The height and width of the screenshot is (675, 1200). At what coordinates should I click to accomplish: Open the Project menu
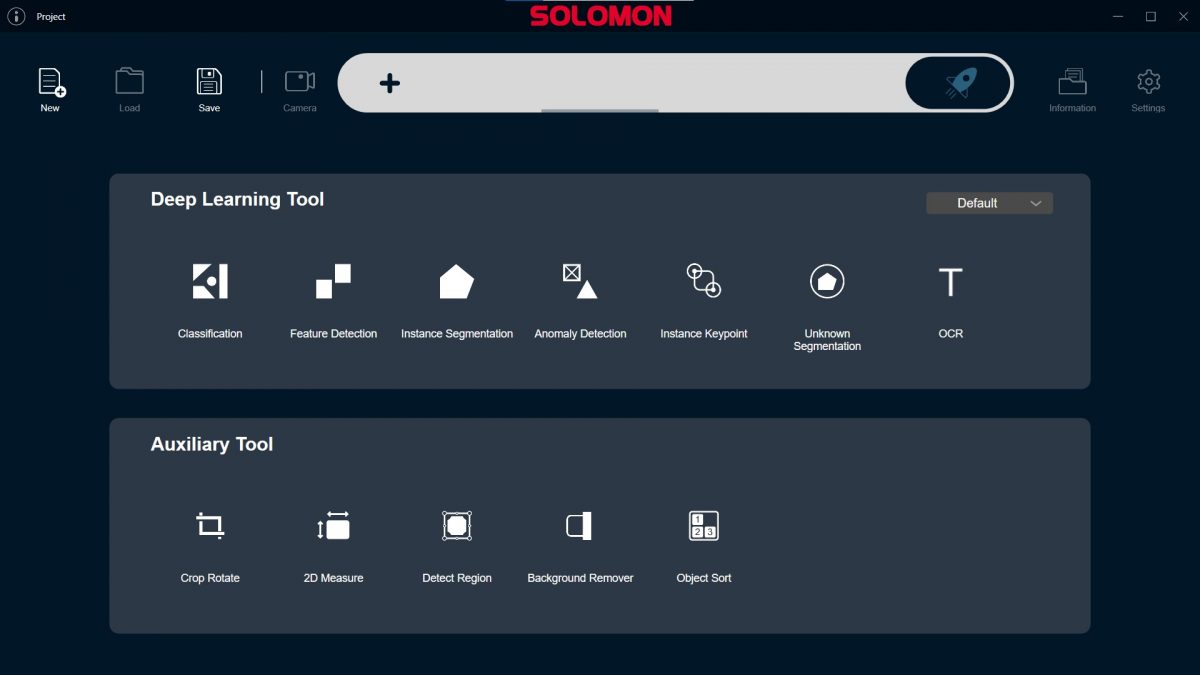click(50, 16)
